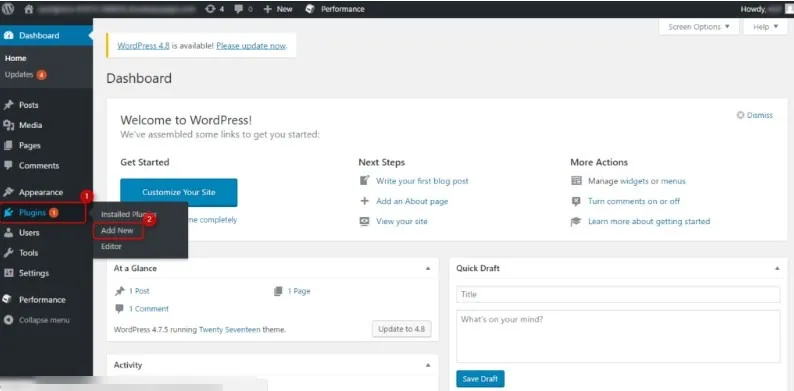Open Posts pushpin icon in sidebar

pyautogui.click(x=8, y=105)
